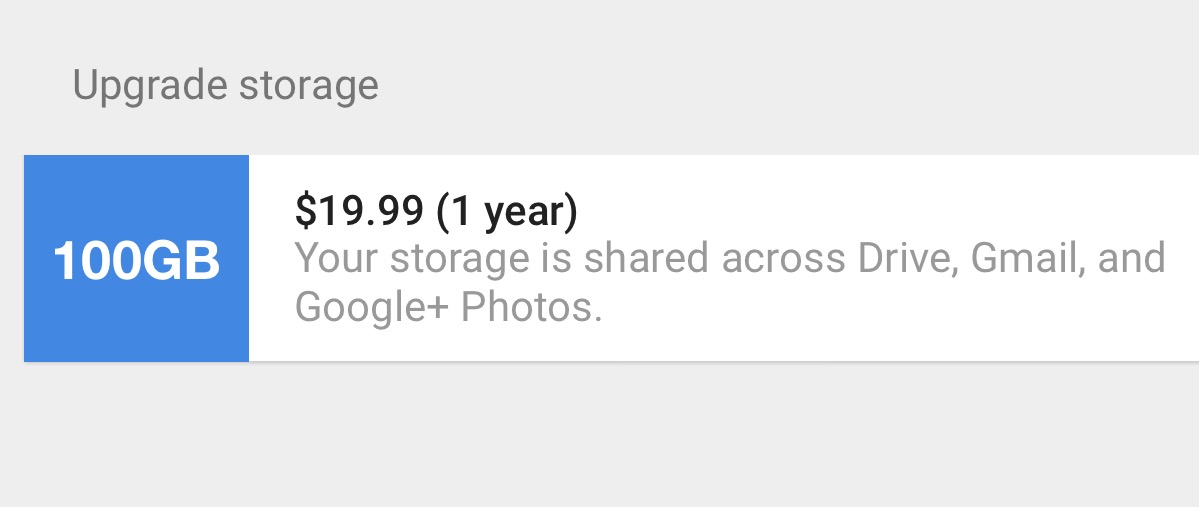Choose the 100GB upgrade plan card
The width and height of the screenshot is (1199, 507).
click(612, 258)
